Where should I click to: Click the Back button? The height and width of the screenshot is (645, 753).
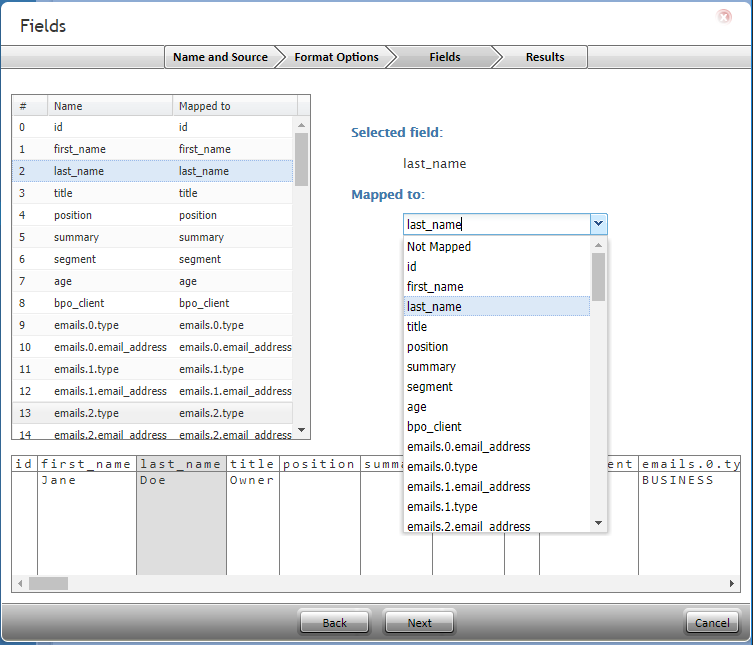tap(334, 622)
